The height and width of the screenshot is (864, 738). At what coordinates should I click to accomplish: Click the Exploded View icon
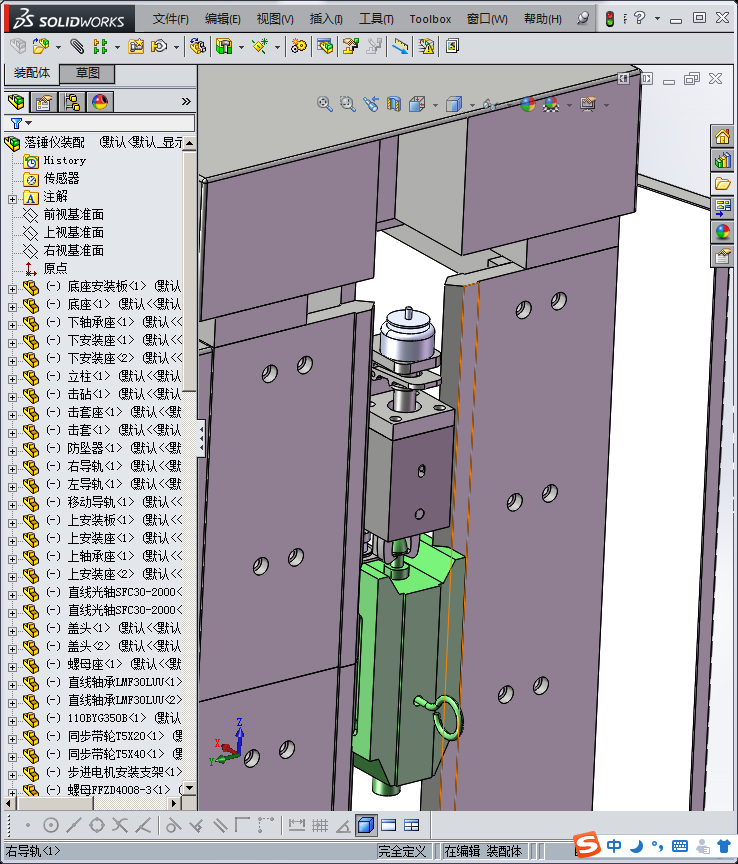point(351,46)
